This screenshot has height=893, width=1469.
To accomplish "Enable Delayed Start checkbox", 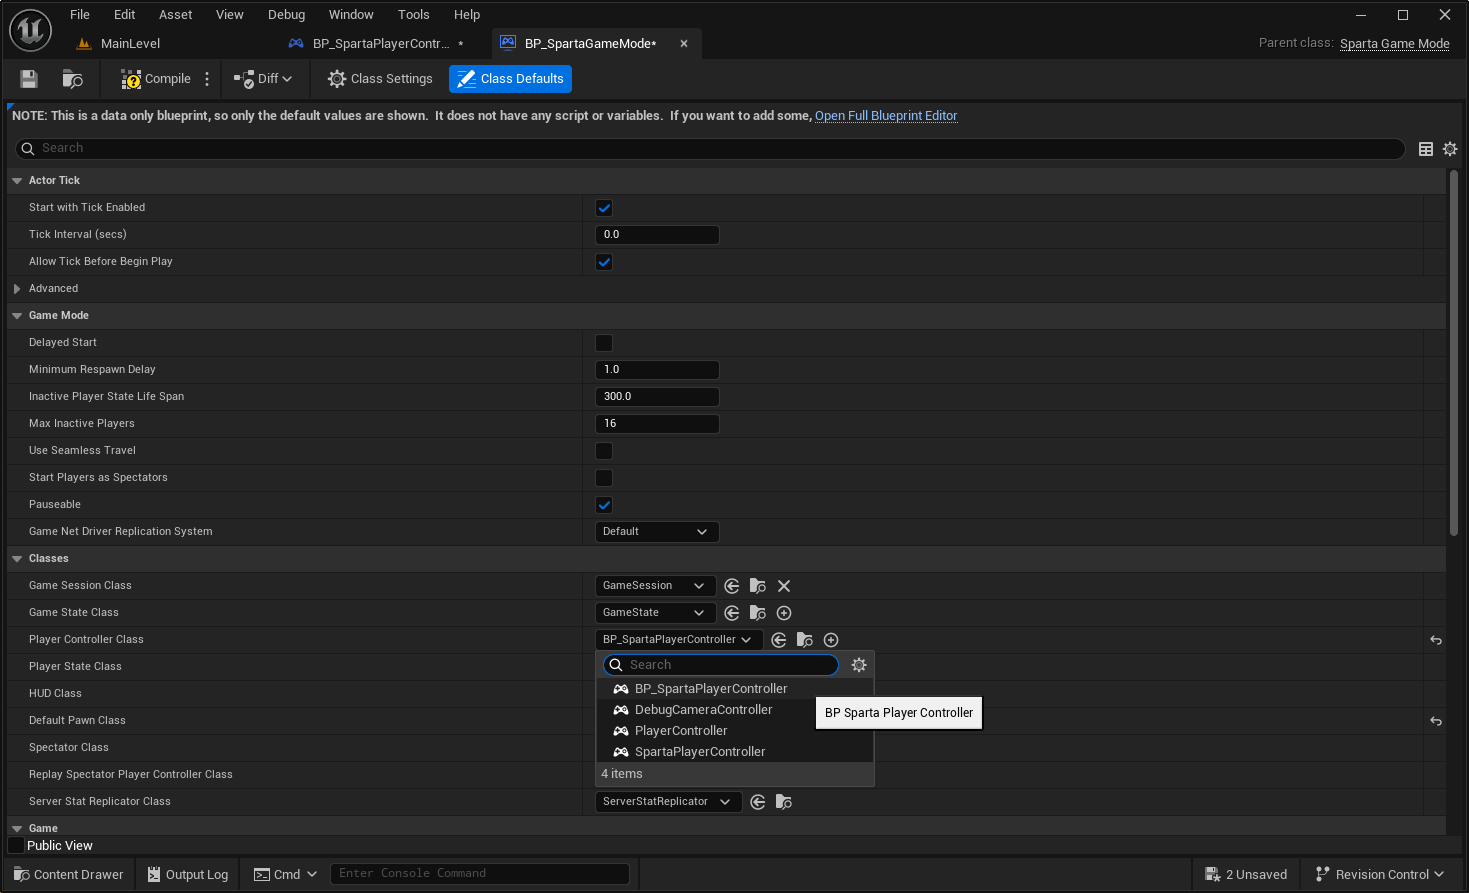I will click(604, 343).
